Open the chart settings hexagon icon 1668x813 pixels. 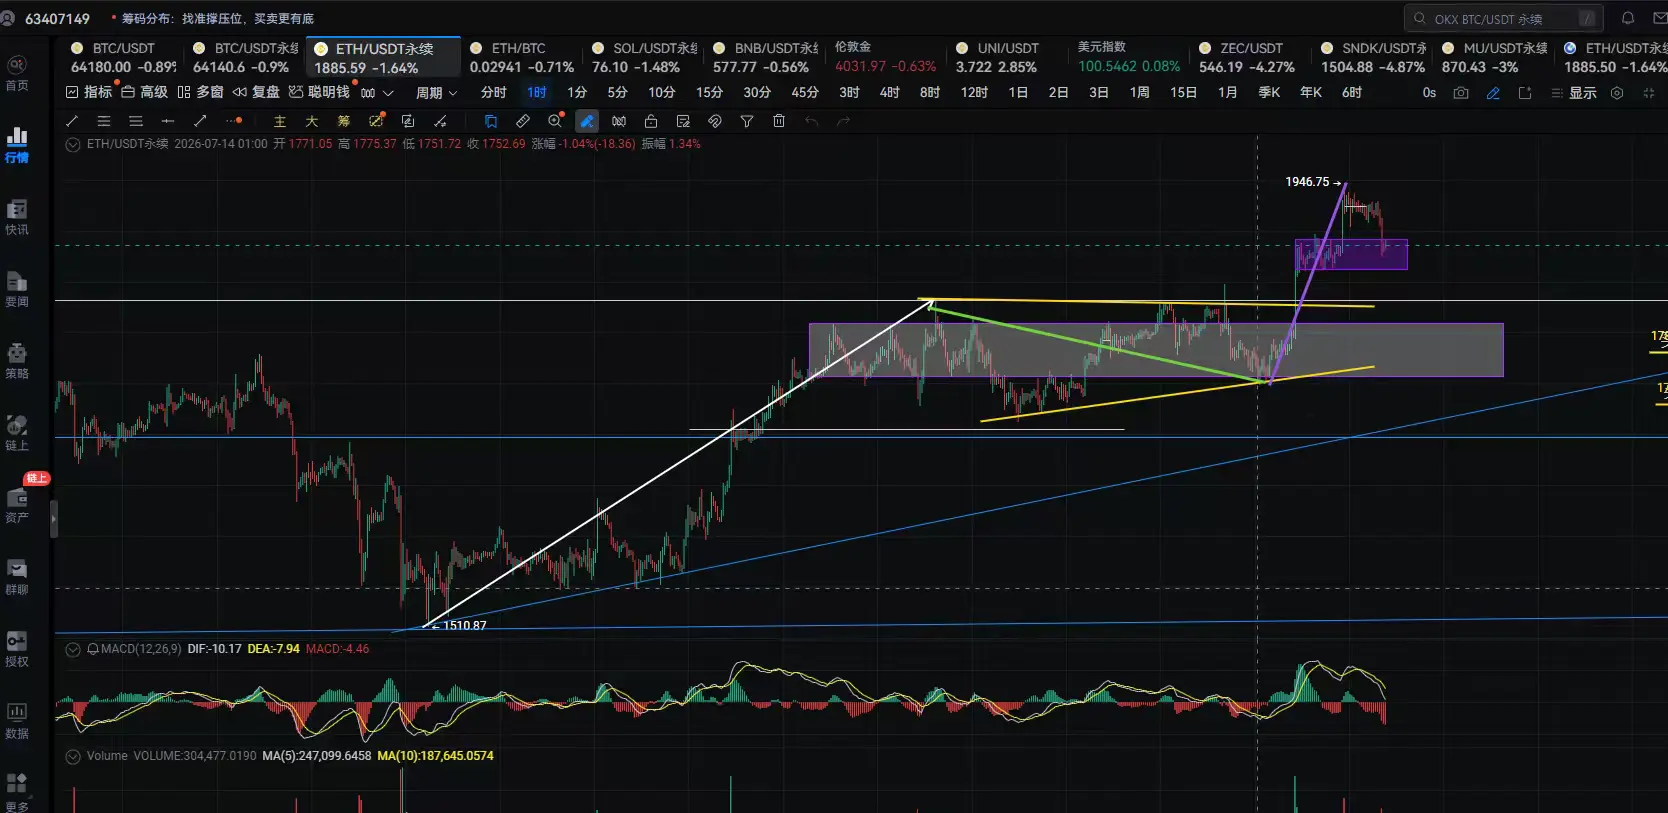(x=1617, y=93)
